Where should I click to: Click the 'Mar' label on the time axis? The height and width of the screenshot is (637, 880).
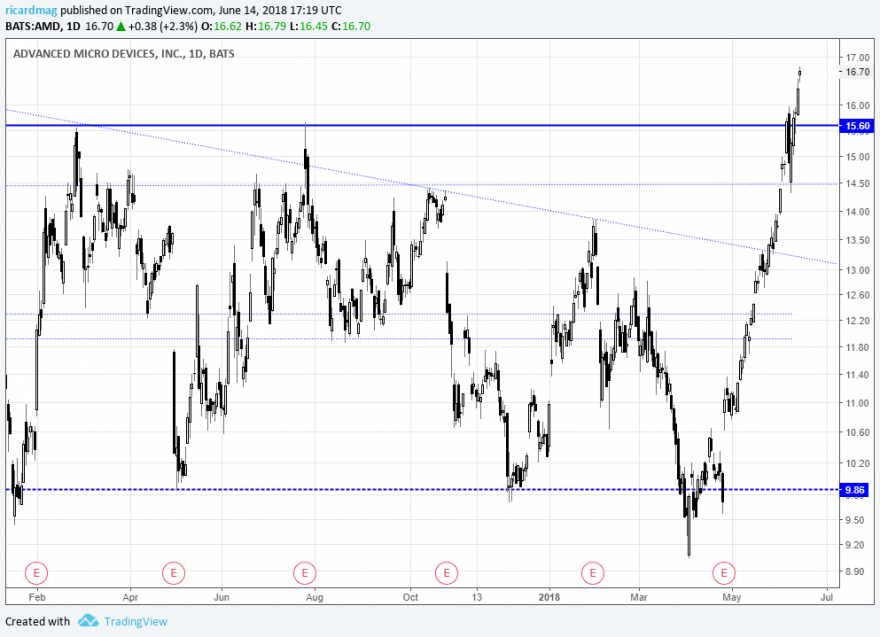coord(639,597)
